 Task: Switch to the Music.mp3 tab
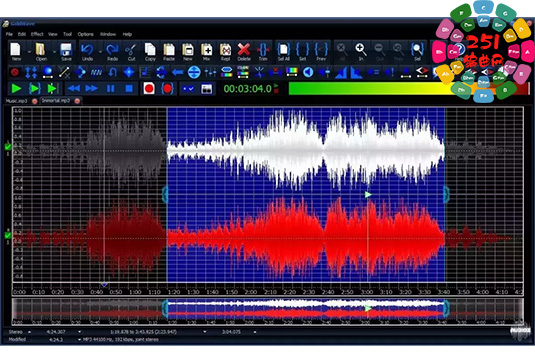point(17,101)
